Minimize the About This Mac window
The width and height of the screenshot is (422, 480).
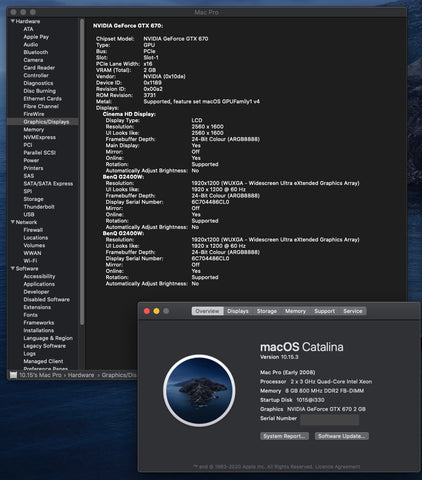[x=156, y=311]
